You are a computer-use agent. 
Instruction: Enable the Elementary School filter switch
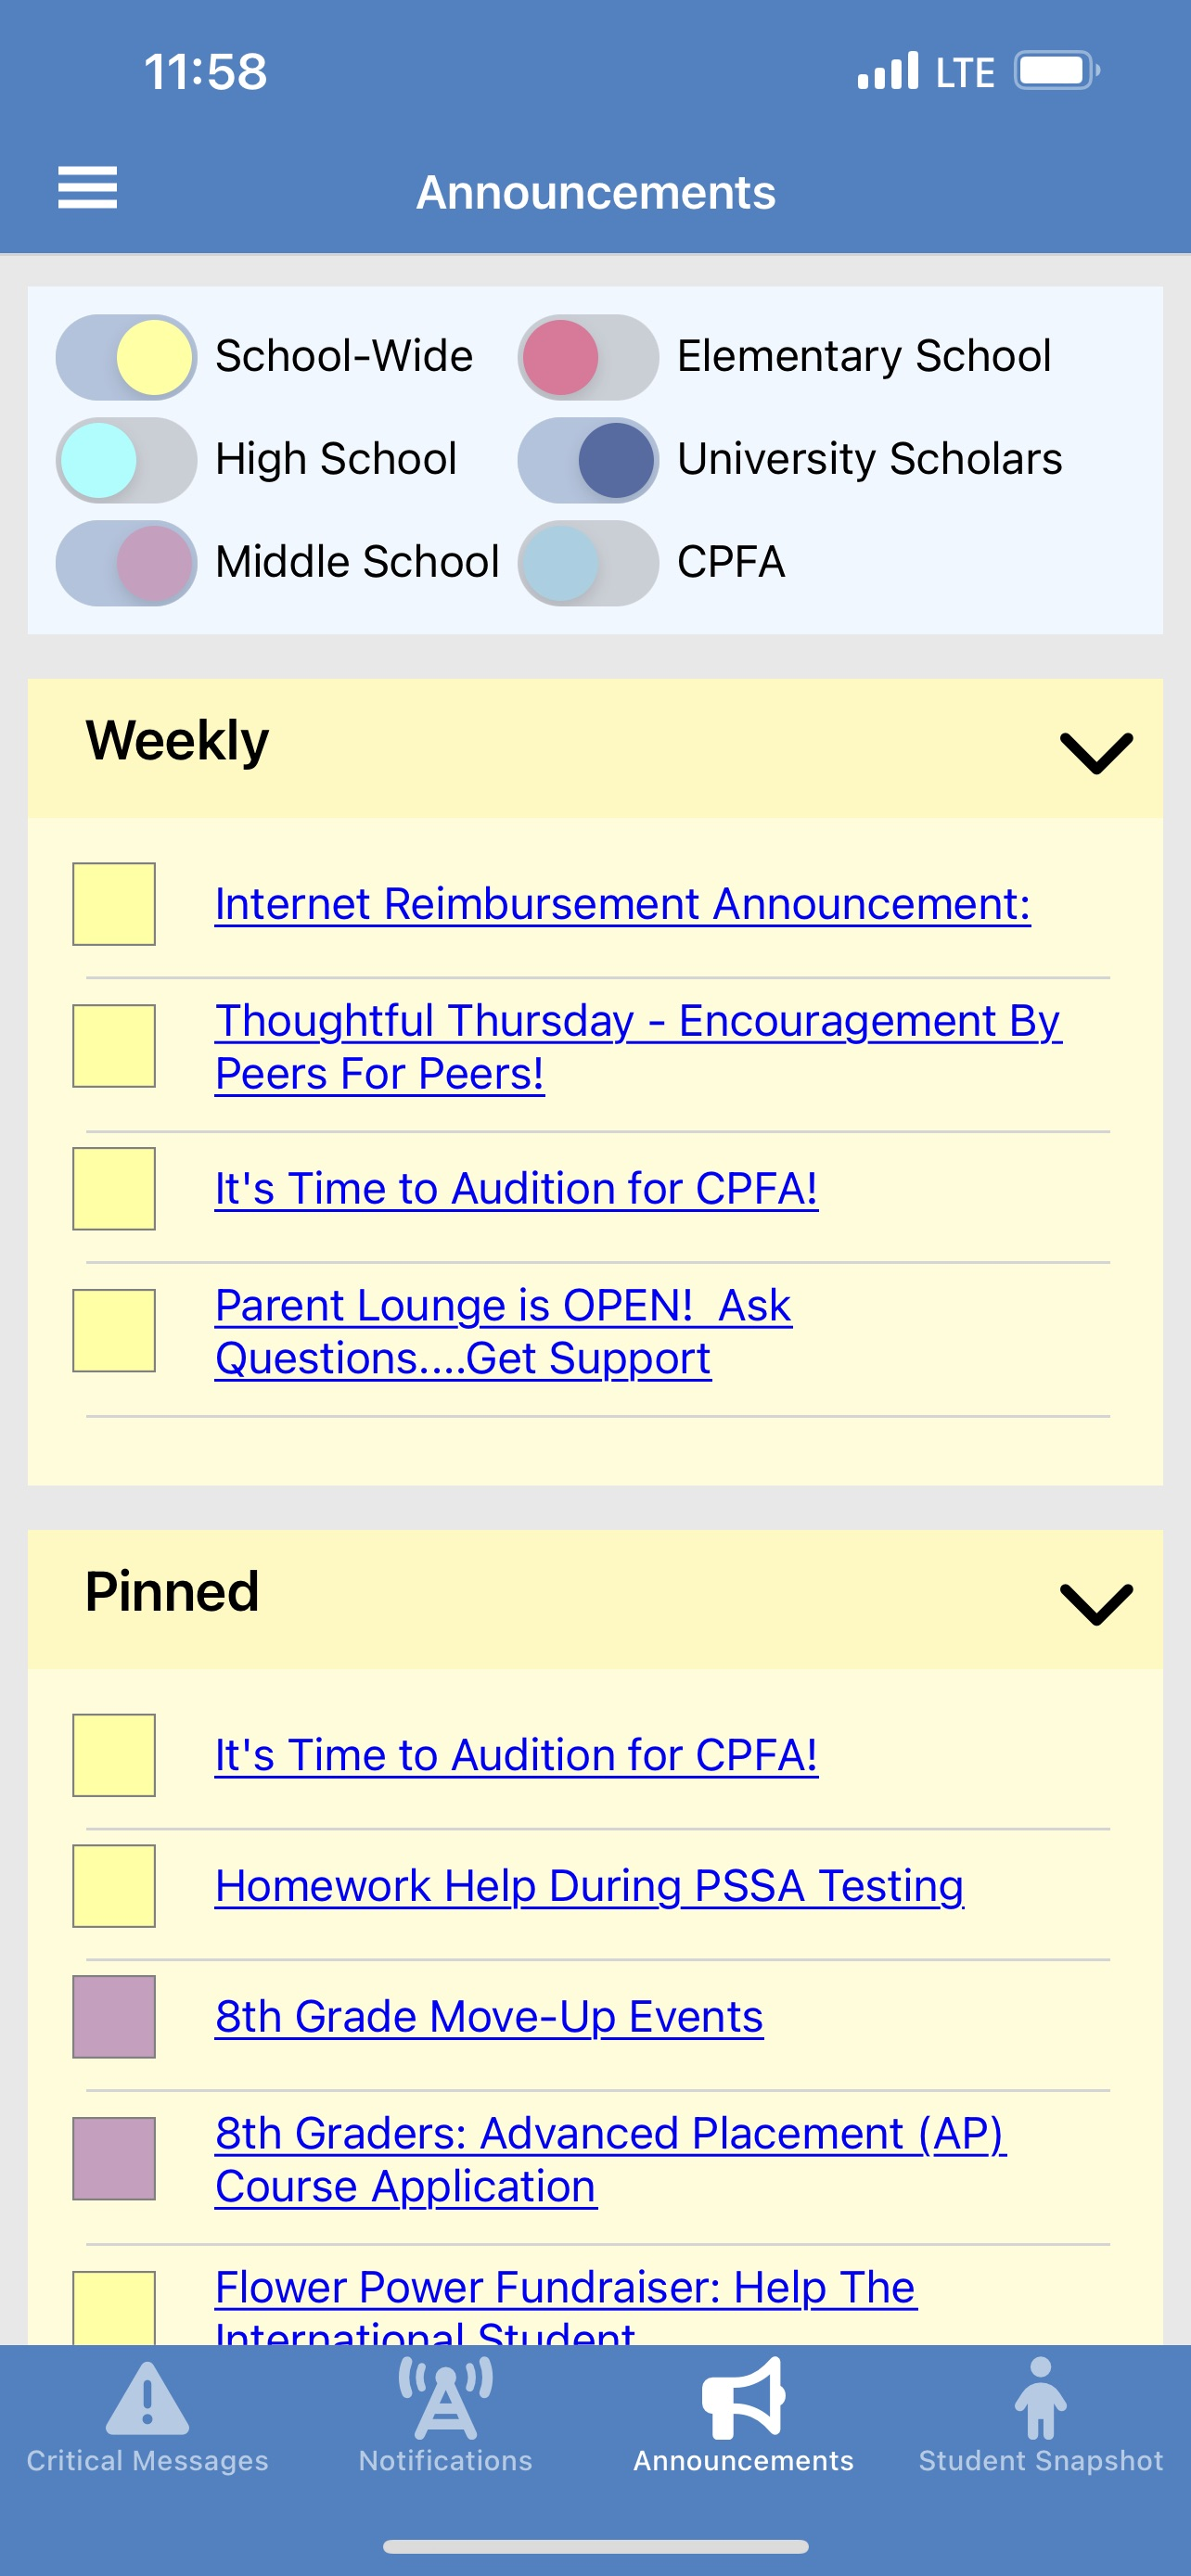[588, 357]
